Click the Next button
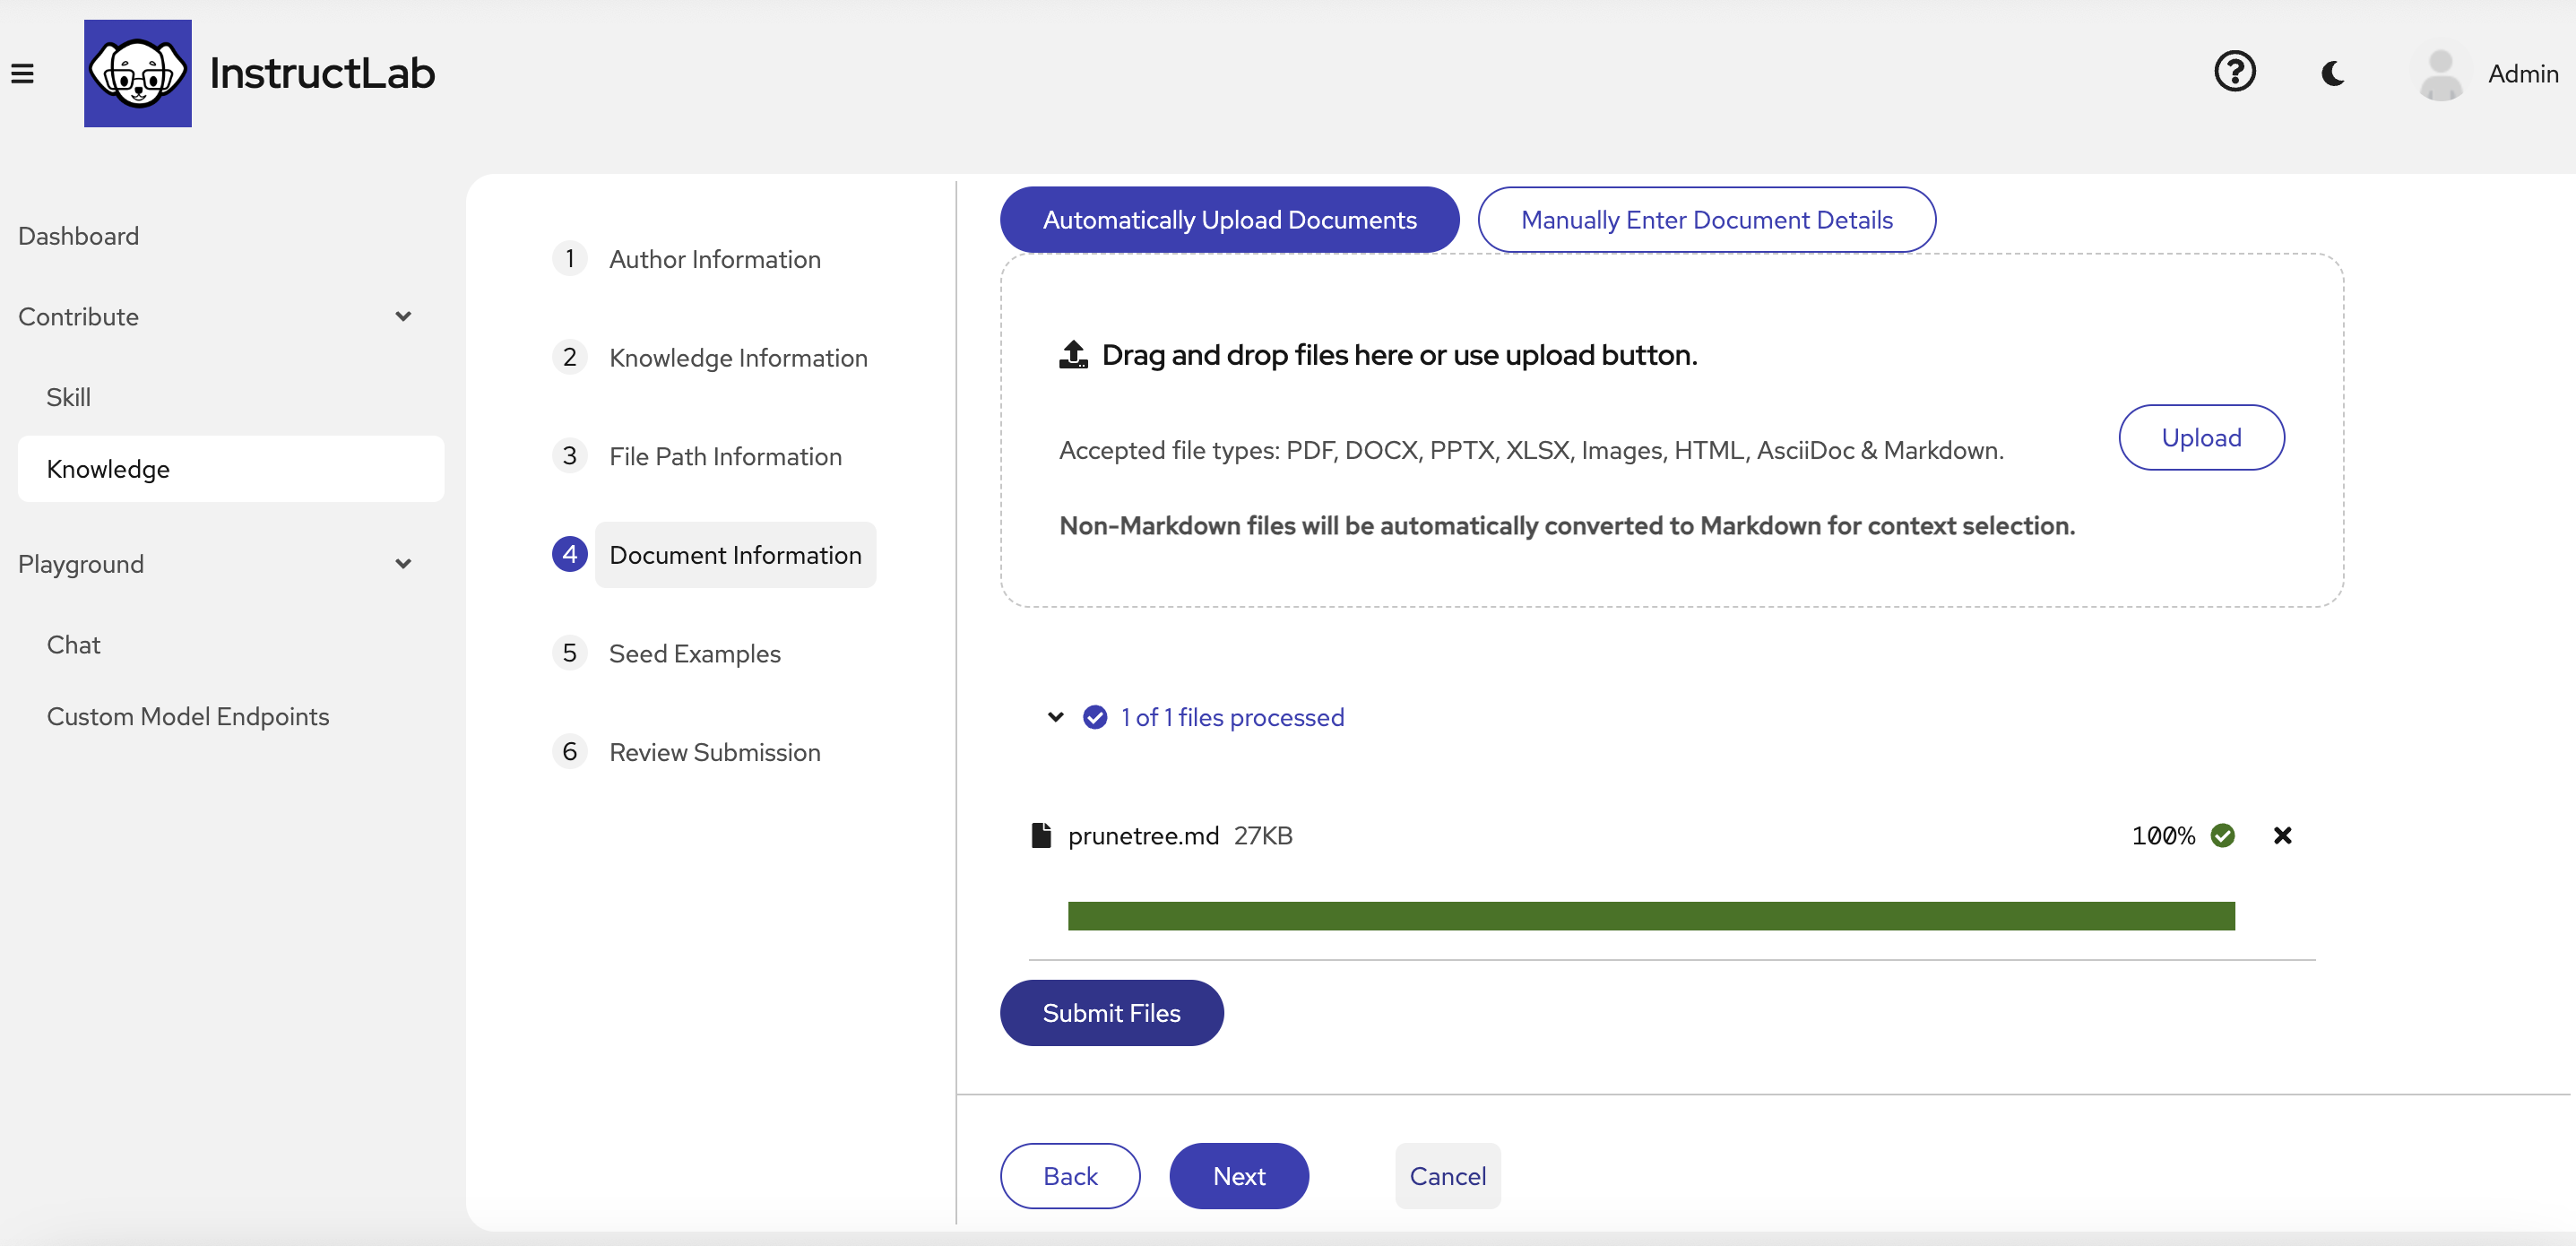Image resolution: width=2576 pixels, height=1246 pixels. [x=1238, y=1175]
